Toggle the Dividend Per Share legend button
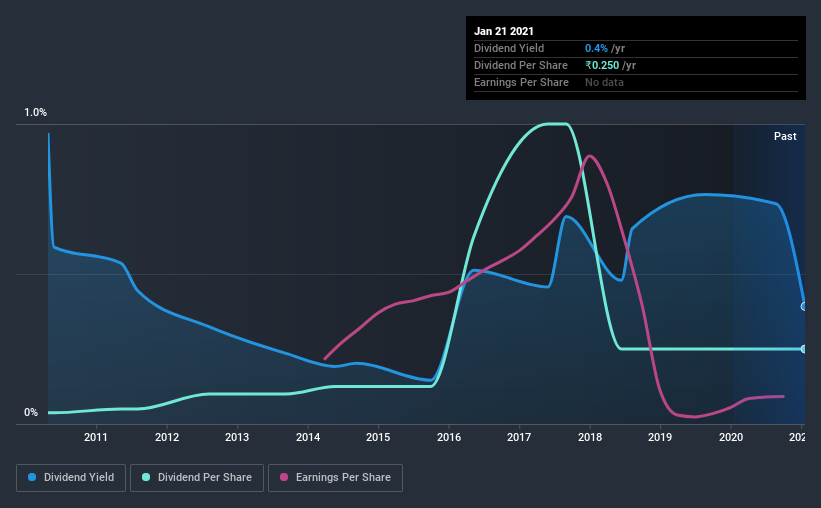This screenshot has width=821, height=508. 197,478
